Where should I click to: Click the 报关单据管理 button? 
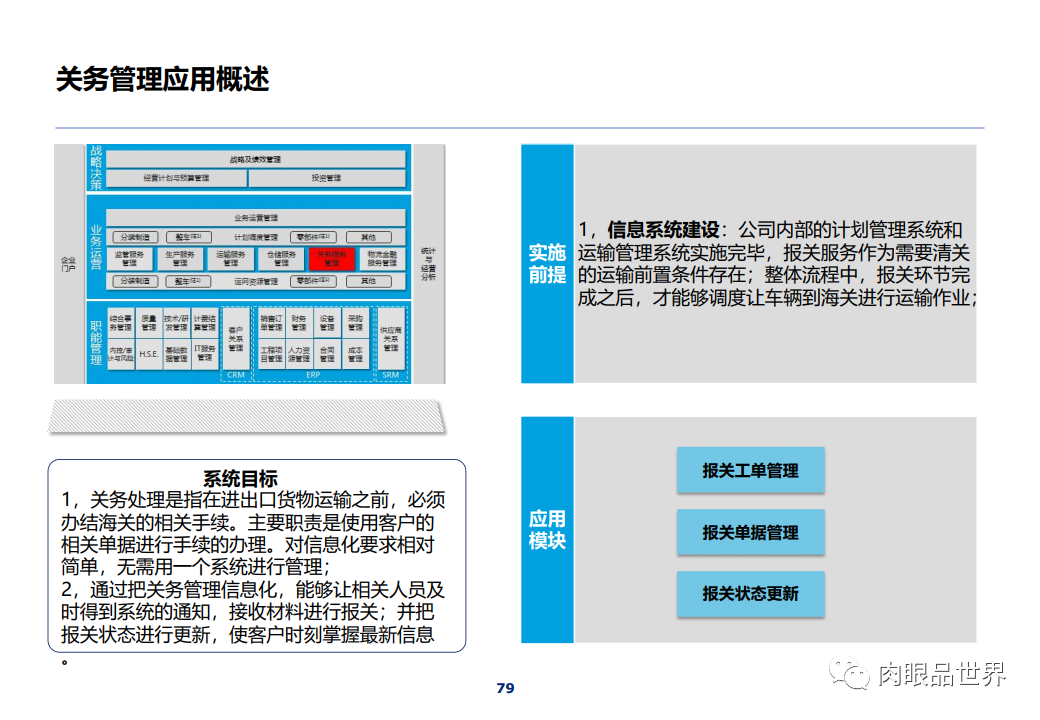point(751,533)
